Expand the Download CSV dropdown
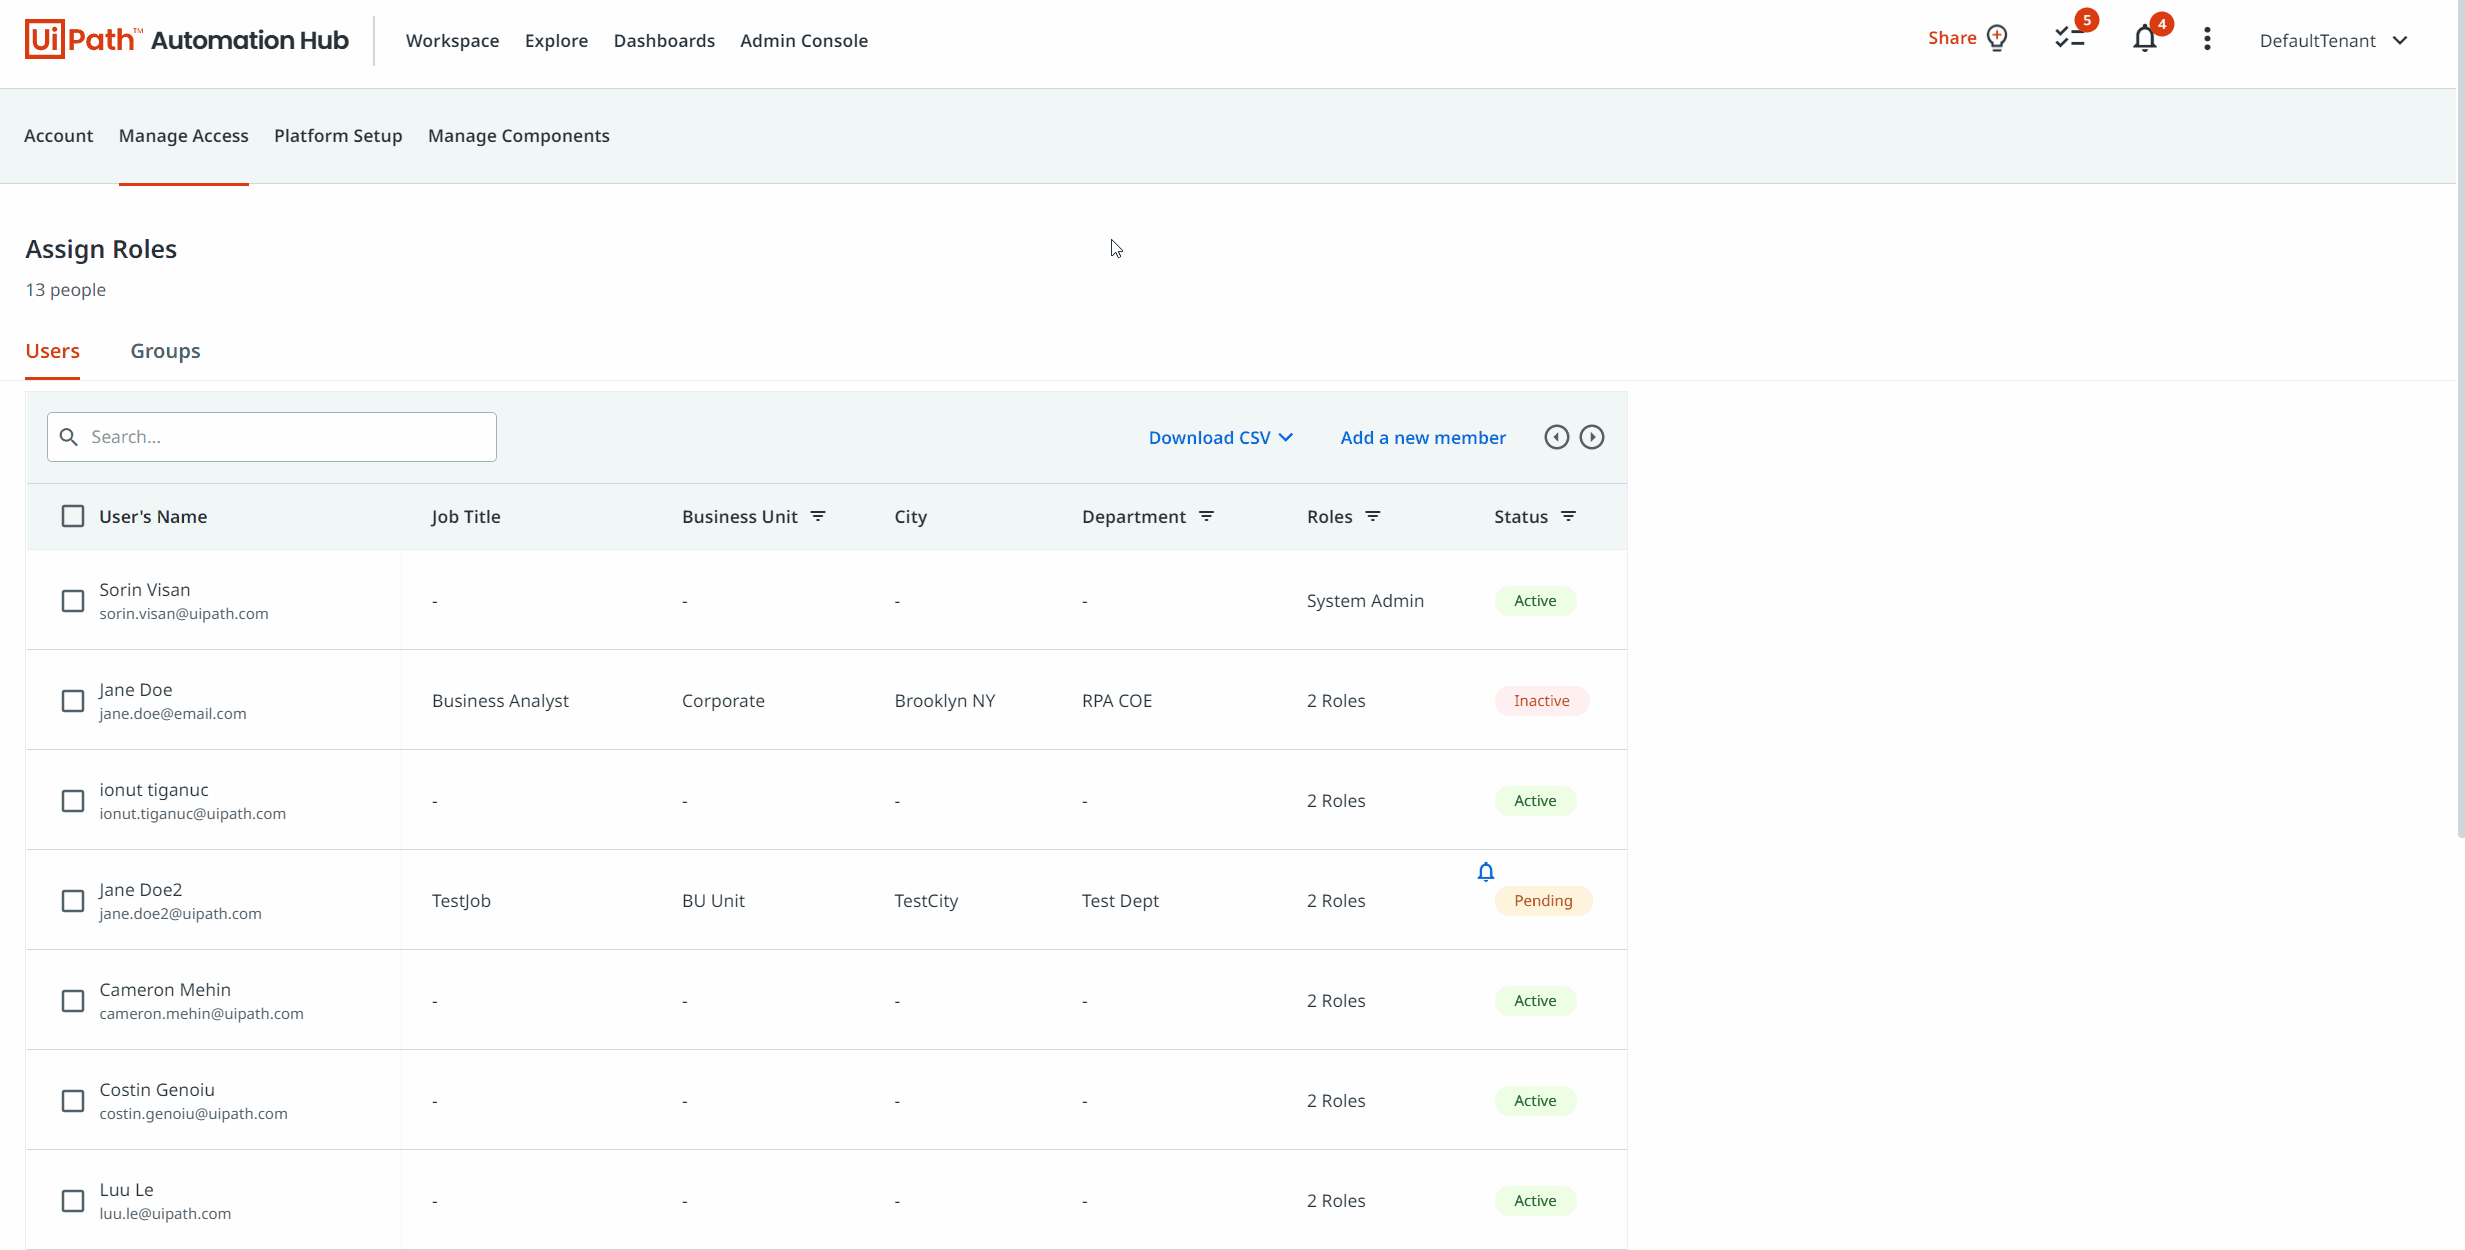Screen dimensions: 2465x1250 (1221, 437)
